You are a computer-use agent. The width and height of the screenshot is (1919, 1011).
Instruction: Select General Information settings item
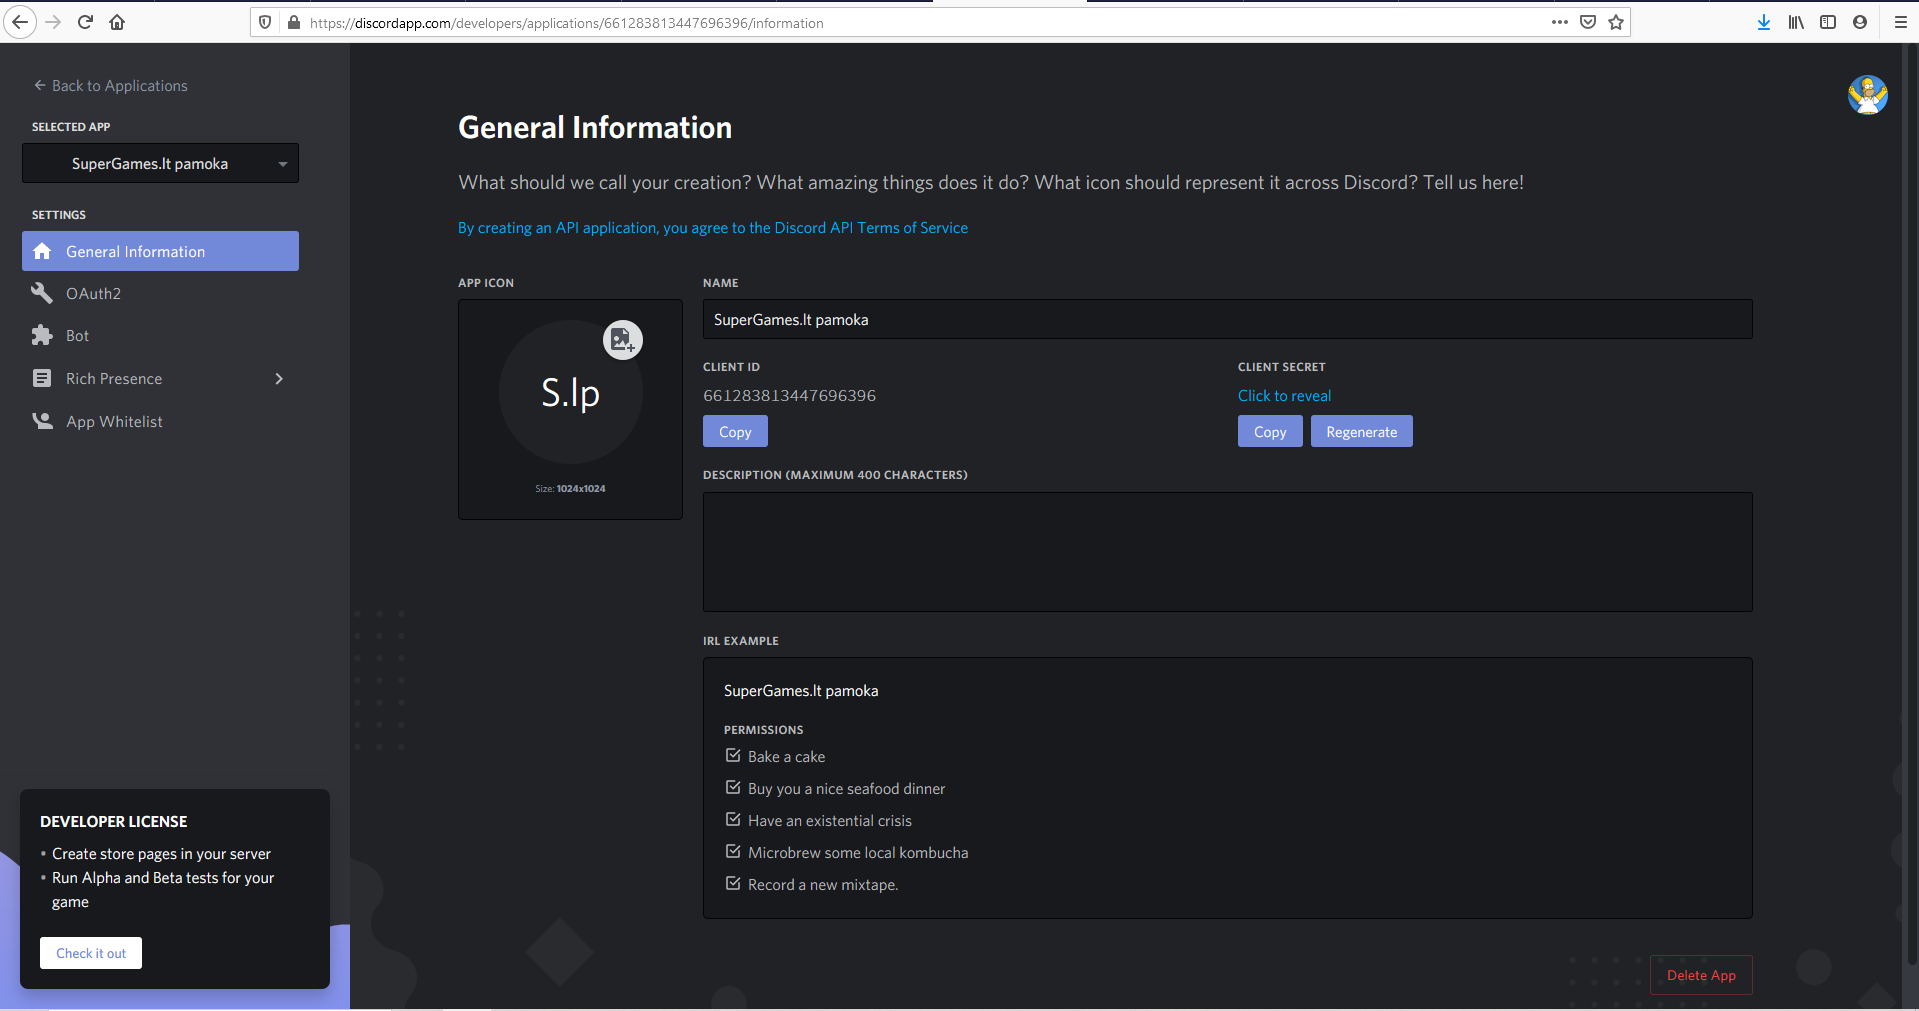(160, 251)
